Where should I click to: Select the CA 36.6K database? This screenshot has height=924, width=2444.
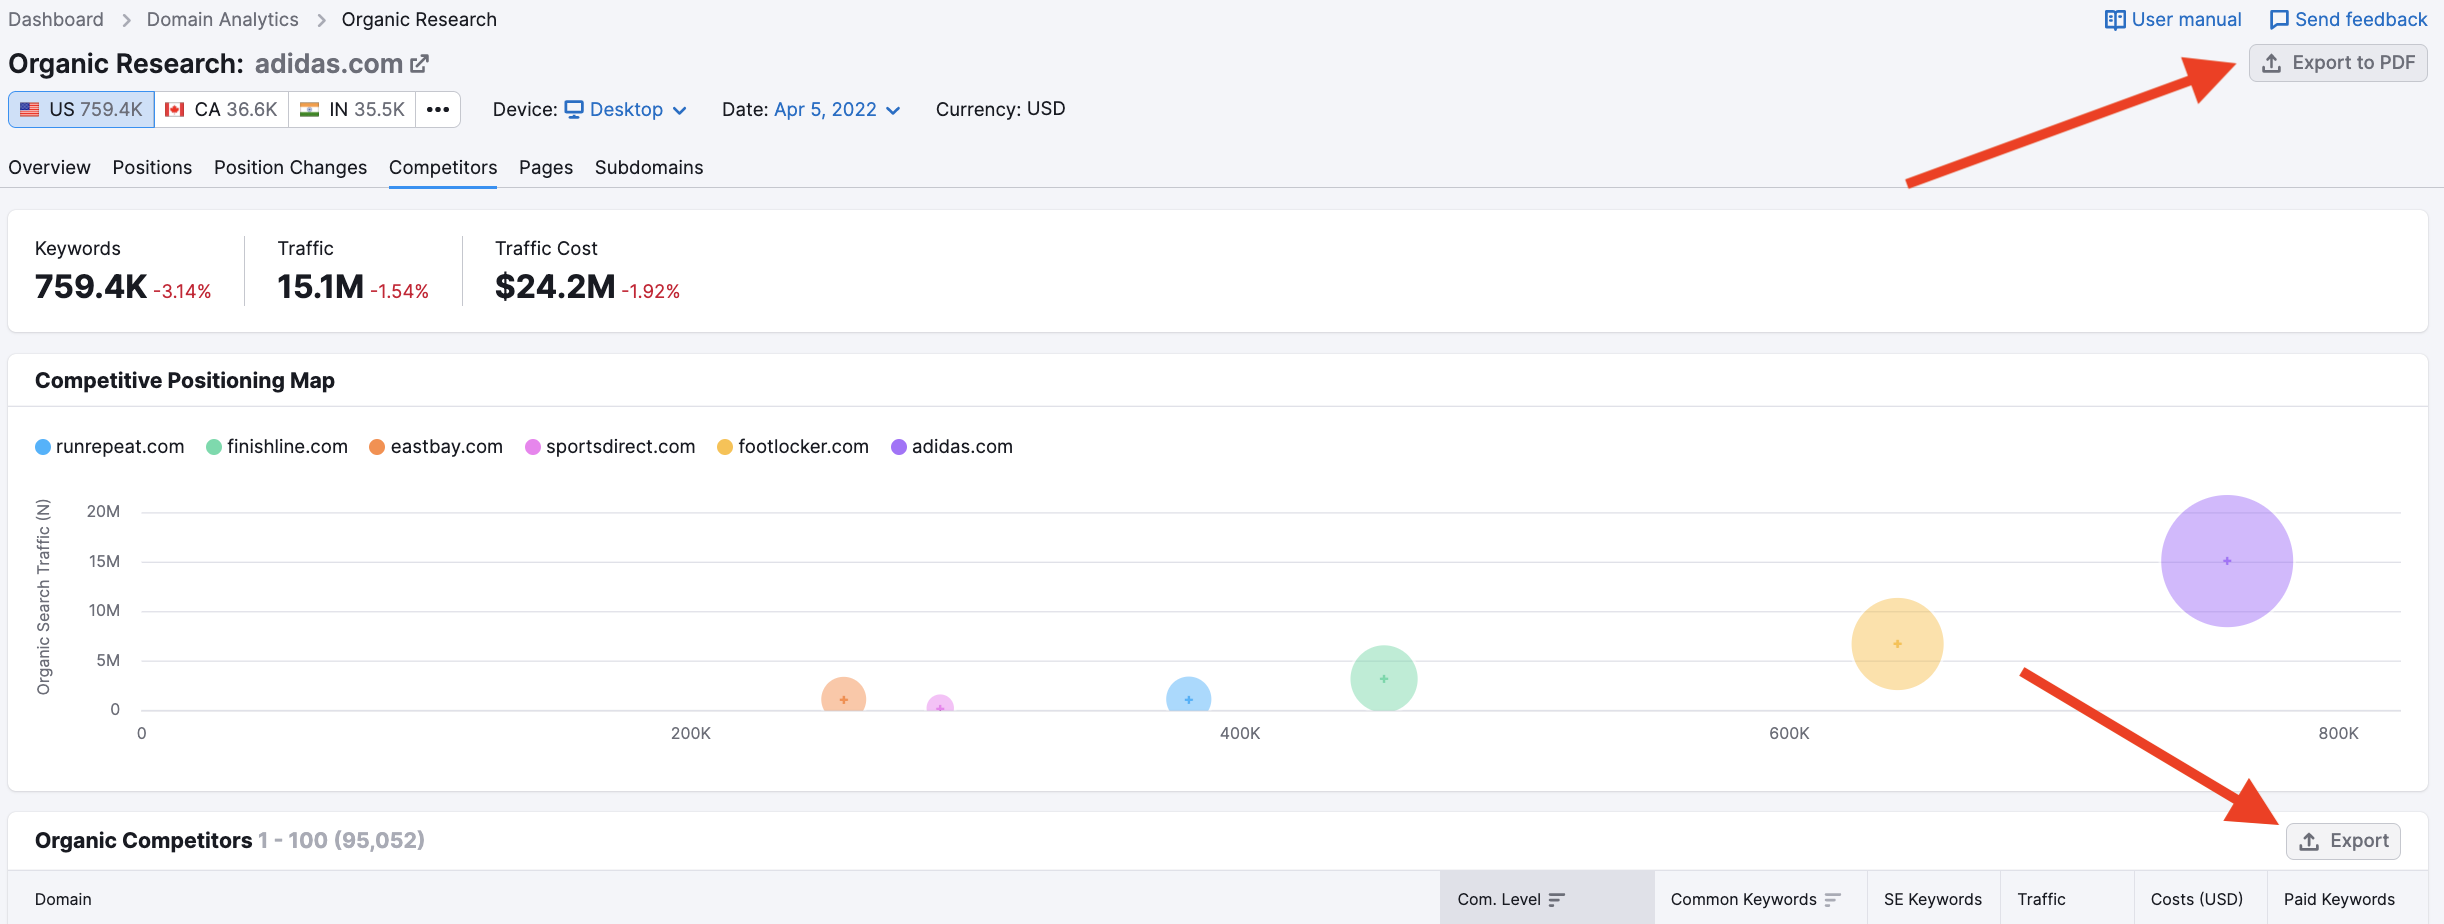tap(221, 109)
